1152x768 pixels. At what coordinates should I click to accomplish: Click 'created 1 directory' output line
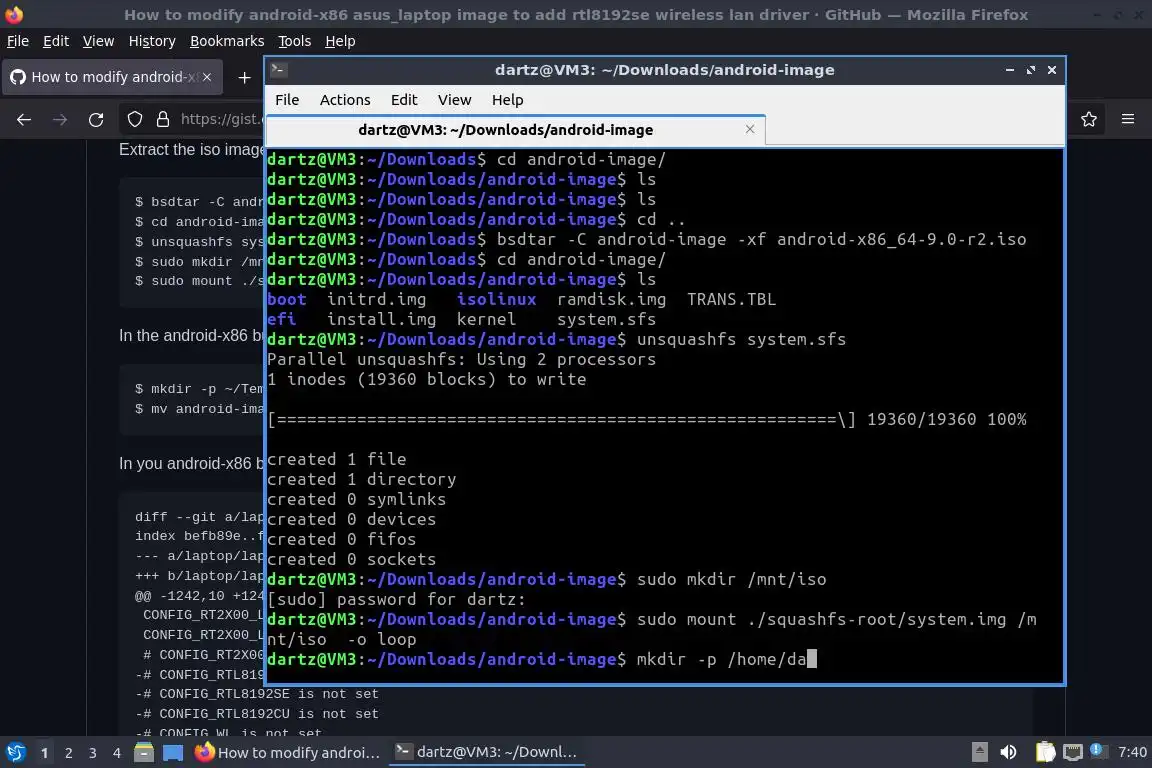click(x=361, y=479)
